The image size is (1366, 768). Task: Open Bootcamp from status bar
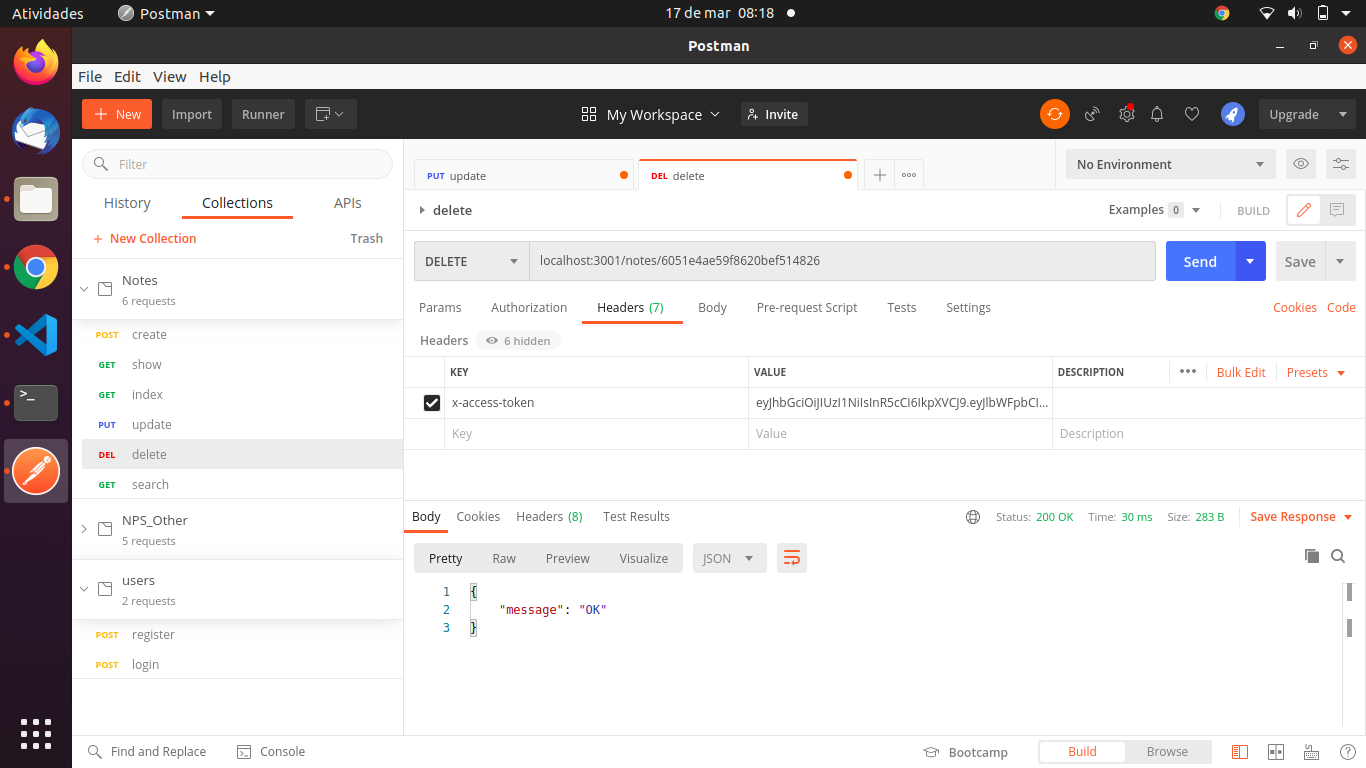(x=965, y=752)
